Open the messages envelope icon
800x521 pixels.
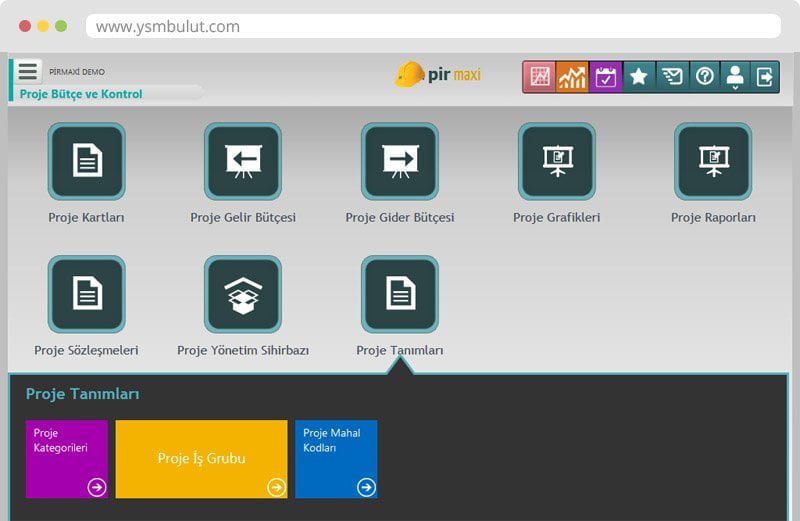point(672,77)
